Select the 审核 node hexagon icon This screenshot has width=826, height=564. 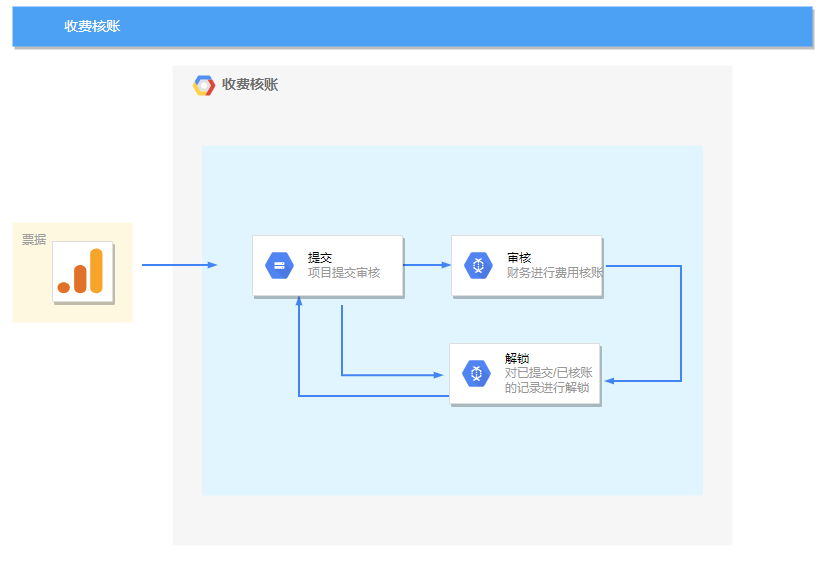[478, 265]
